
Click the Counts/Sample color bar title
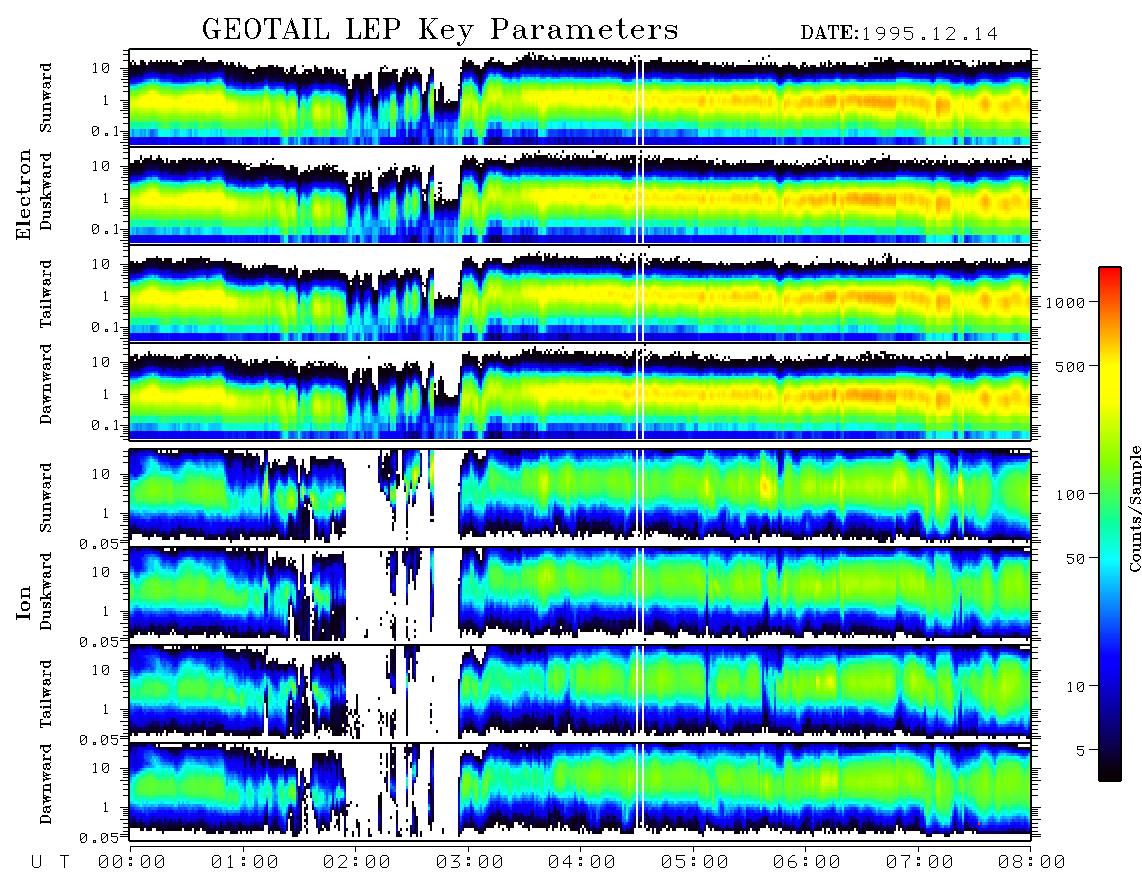tap(1134, 509)
